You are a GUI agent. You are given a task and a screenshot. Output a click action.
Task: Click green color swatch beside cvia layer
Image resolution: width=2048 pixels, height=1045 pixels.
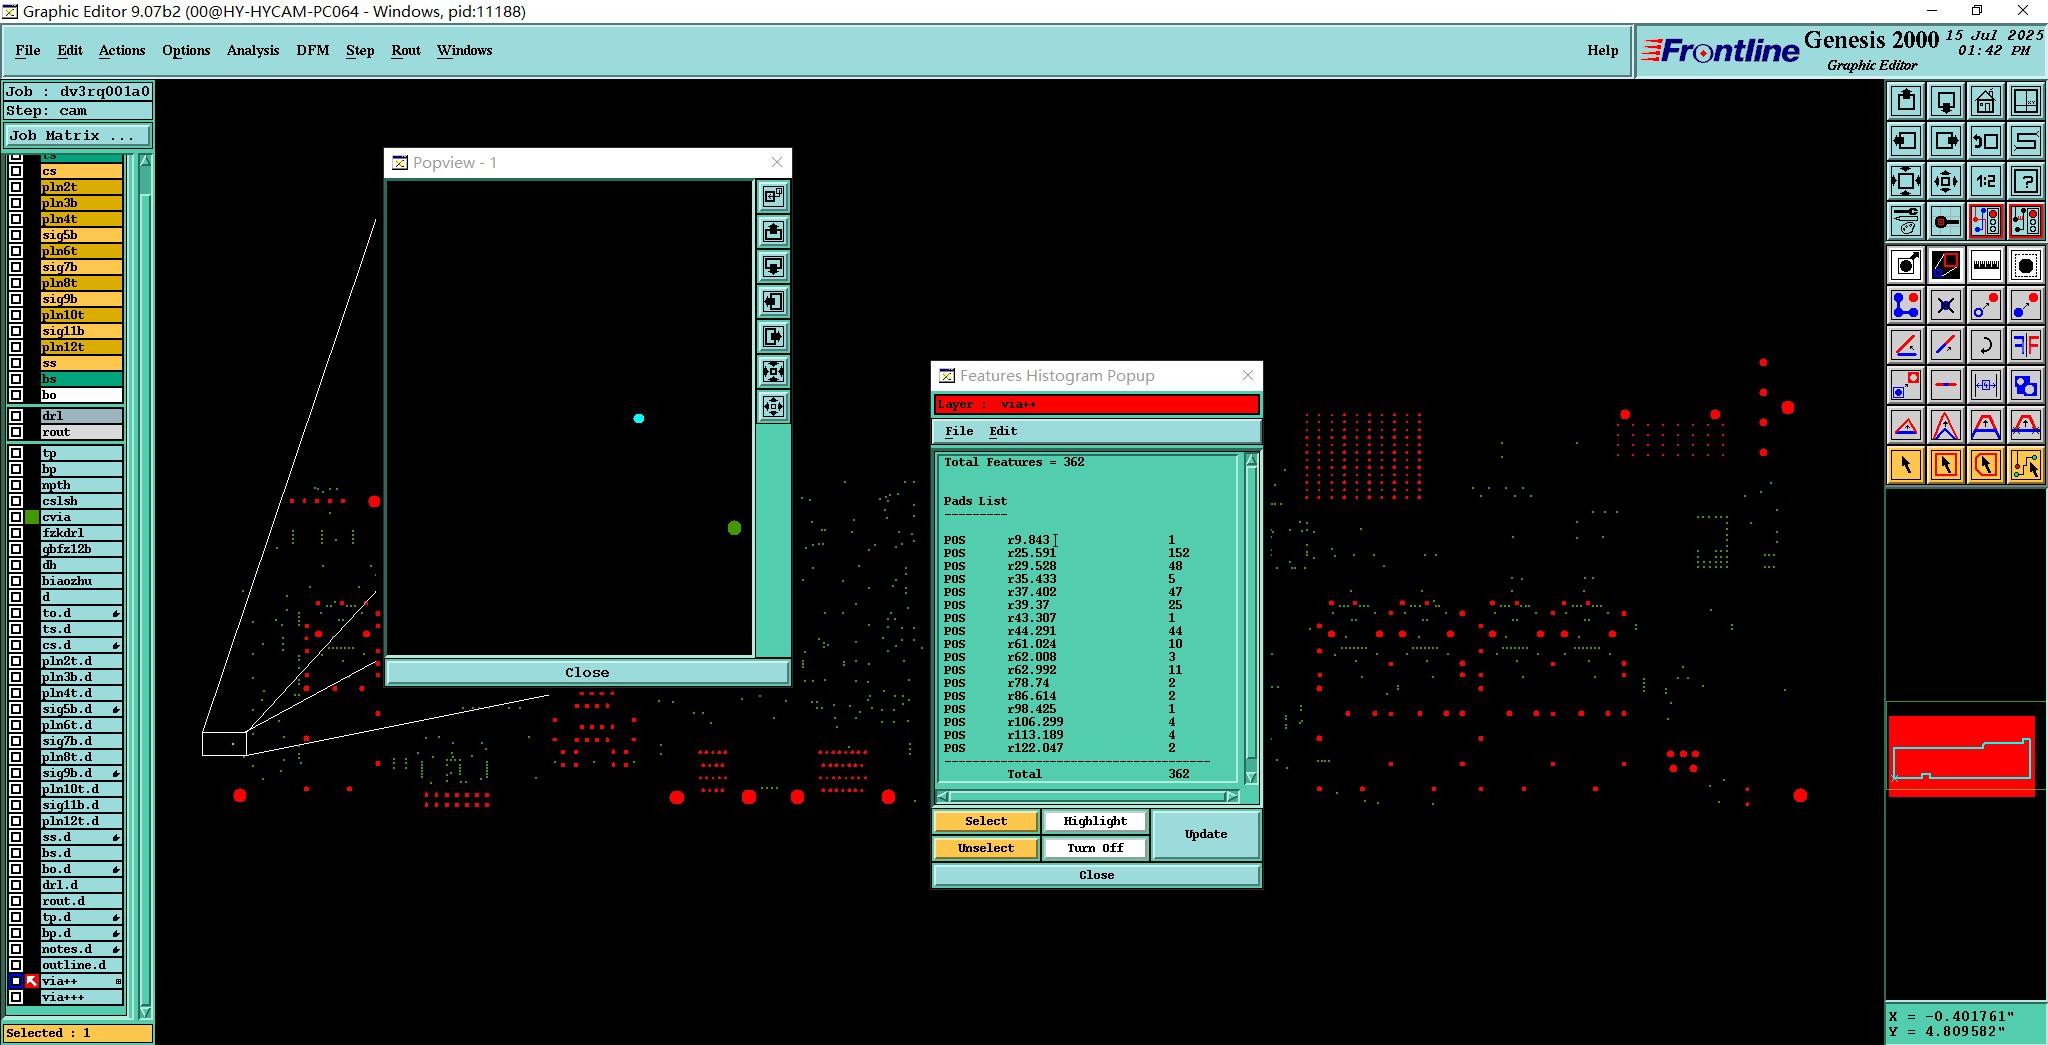[32, 517]
